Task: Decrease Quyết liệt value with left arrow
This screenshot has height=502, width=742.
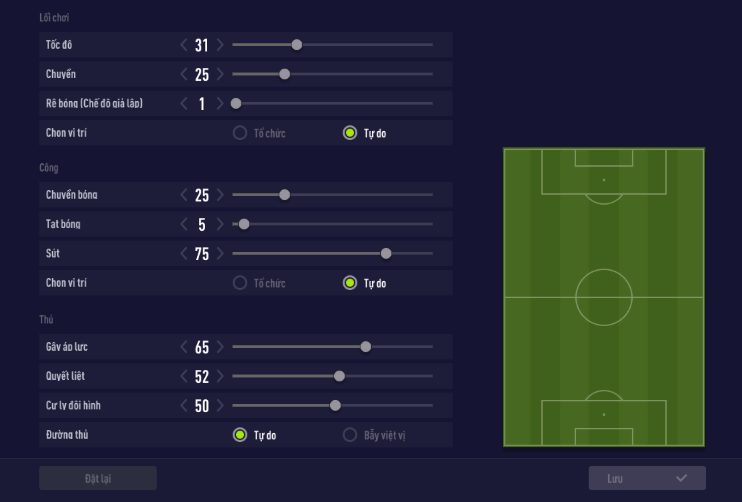Action: 184,376
